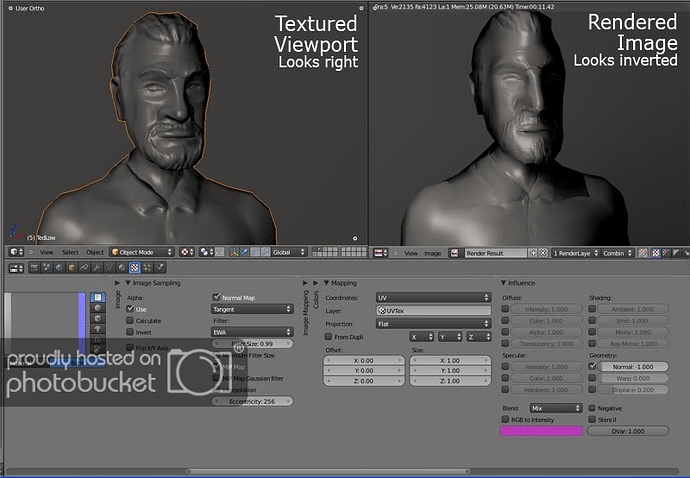Open the Texture properties checker tab icon

tap(135, 268)
